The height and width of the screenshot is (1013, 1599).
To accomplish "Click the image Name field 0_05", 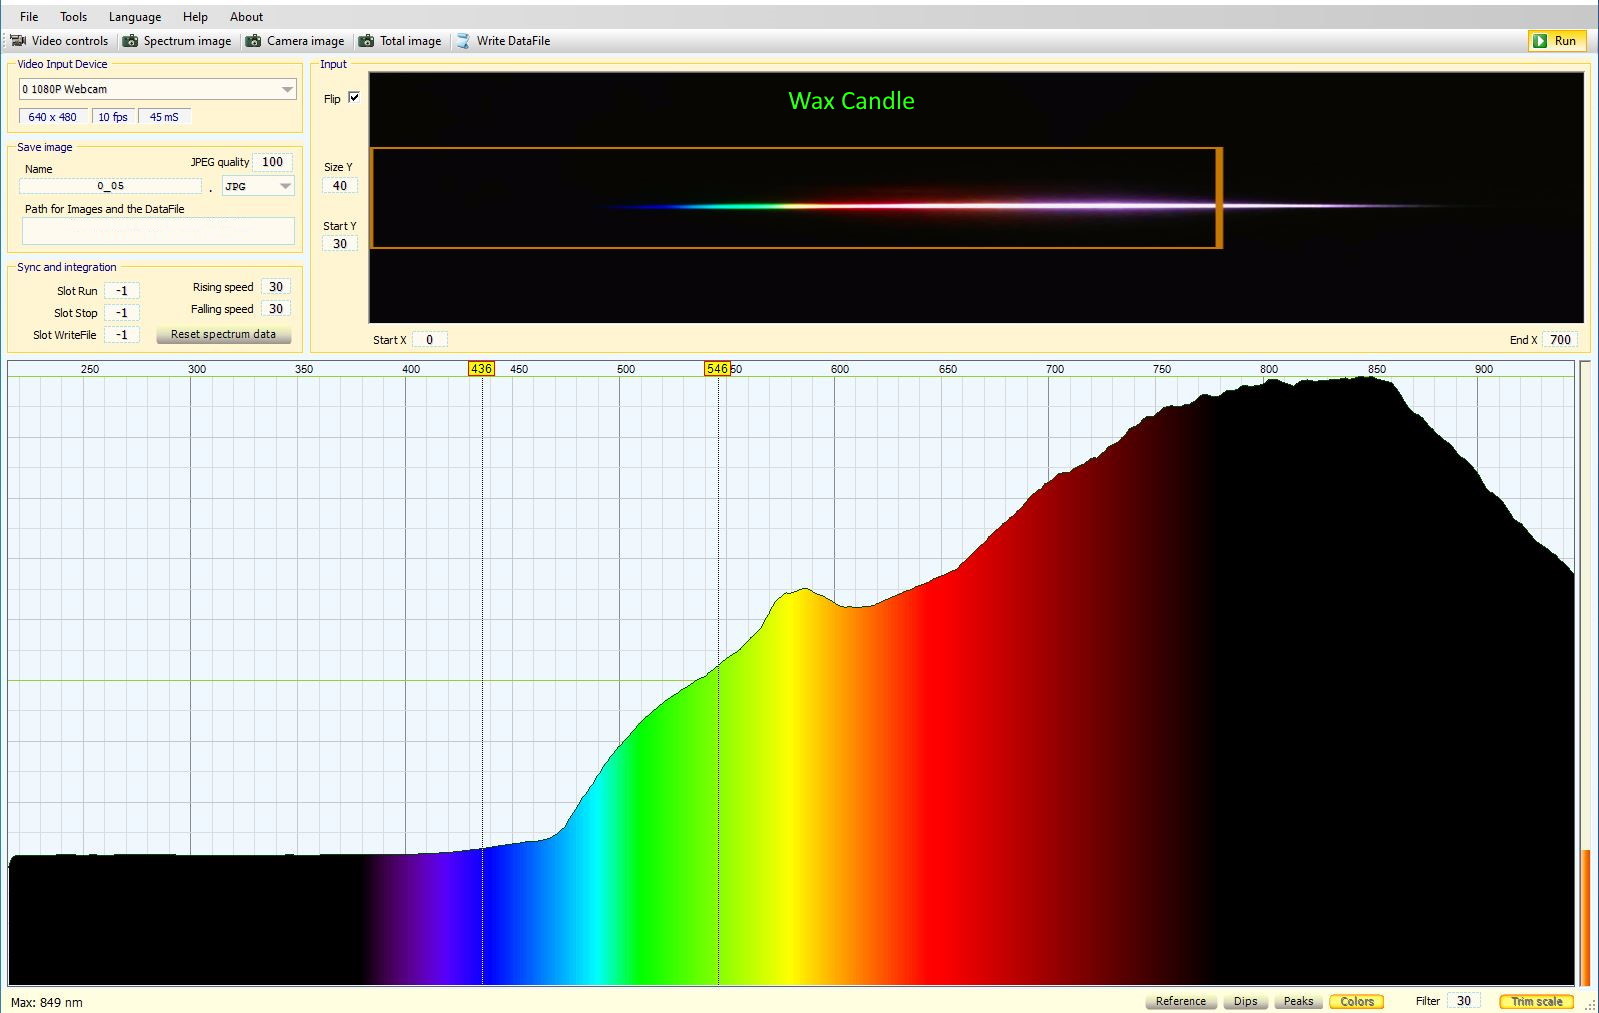I will (110, 186).
